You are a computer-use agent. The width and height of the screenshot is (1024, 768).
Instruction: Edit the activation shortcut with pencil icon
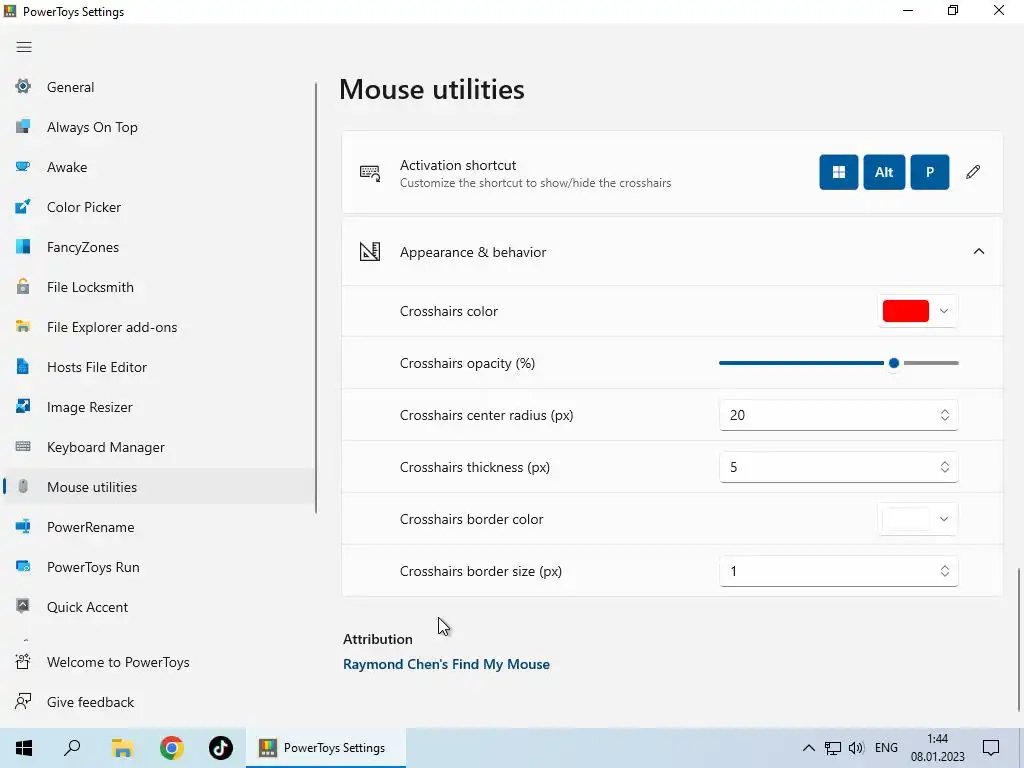[x=973, y=172]
